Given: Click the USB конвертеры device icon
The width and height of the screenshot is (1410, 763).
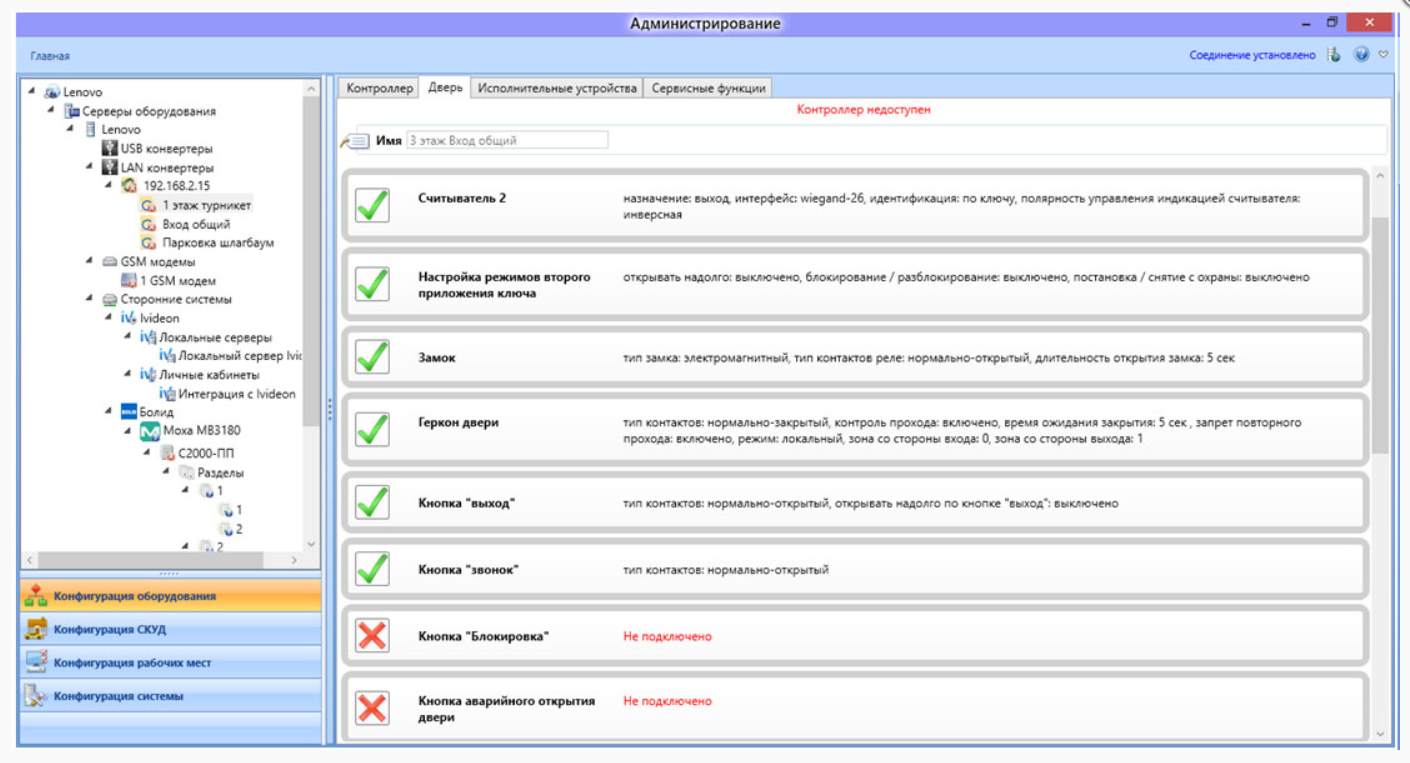Looking at the screenshot, I should pos(109,149).
